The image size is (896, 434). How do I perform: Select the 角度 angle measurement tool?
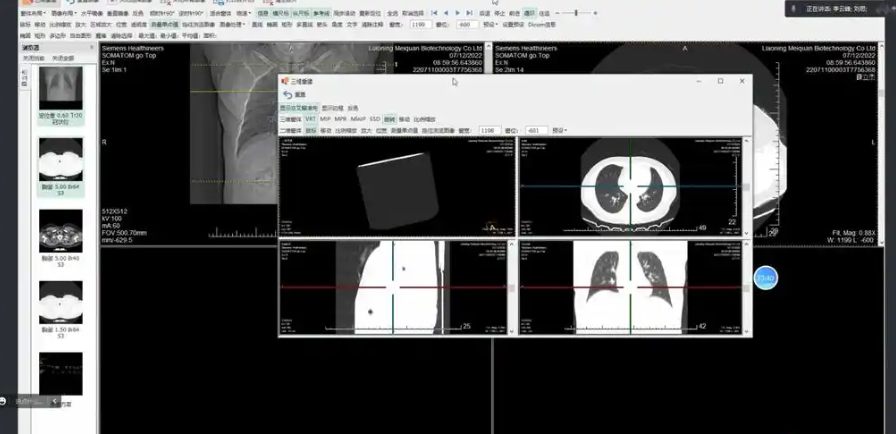click(337, 25)
